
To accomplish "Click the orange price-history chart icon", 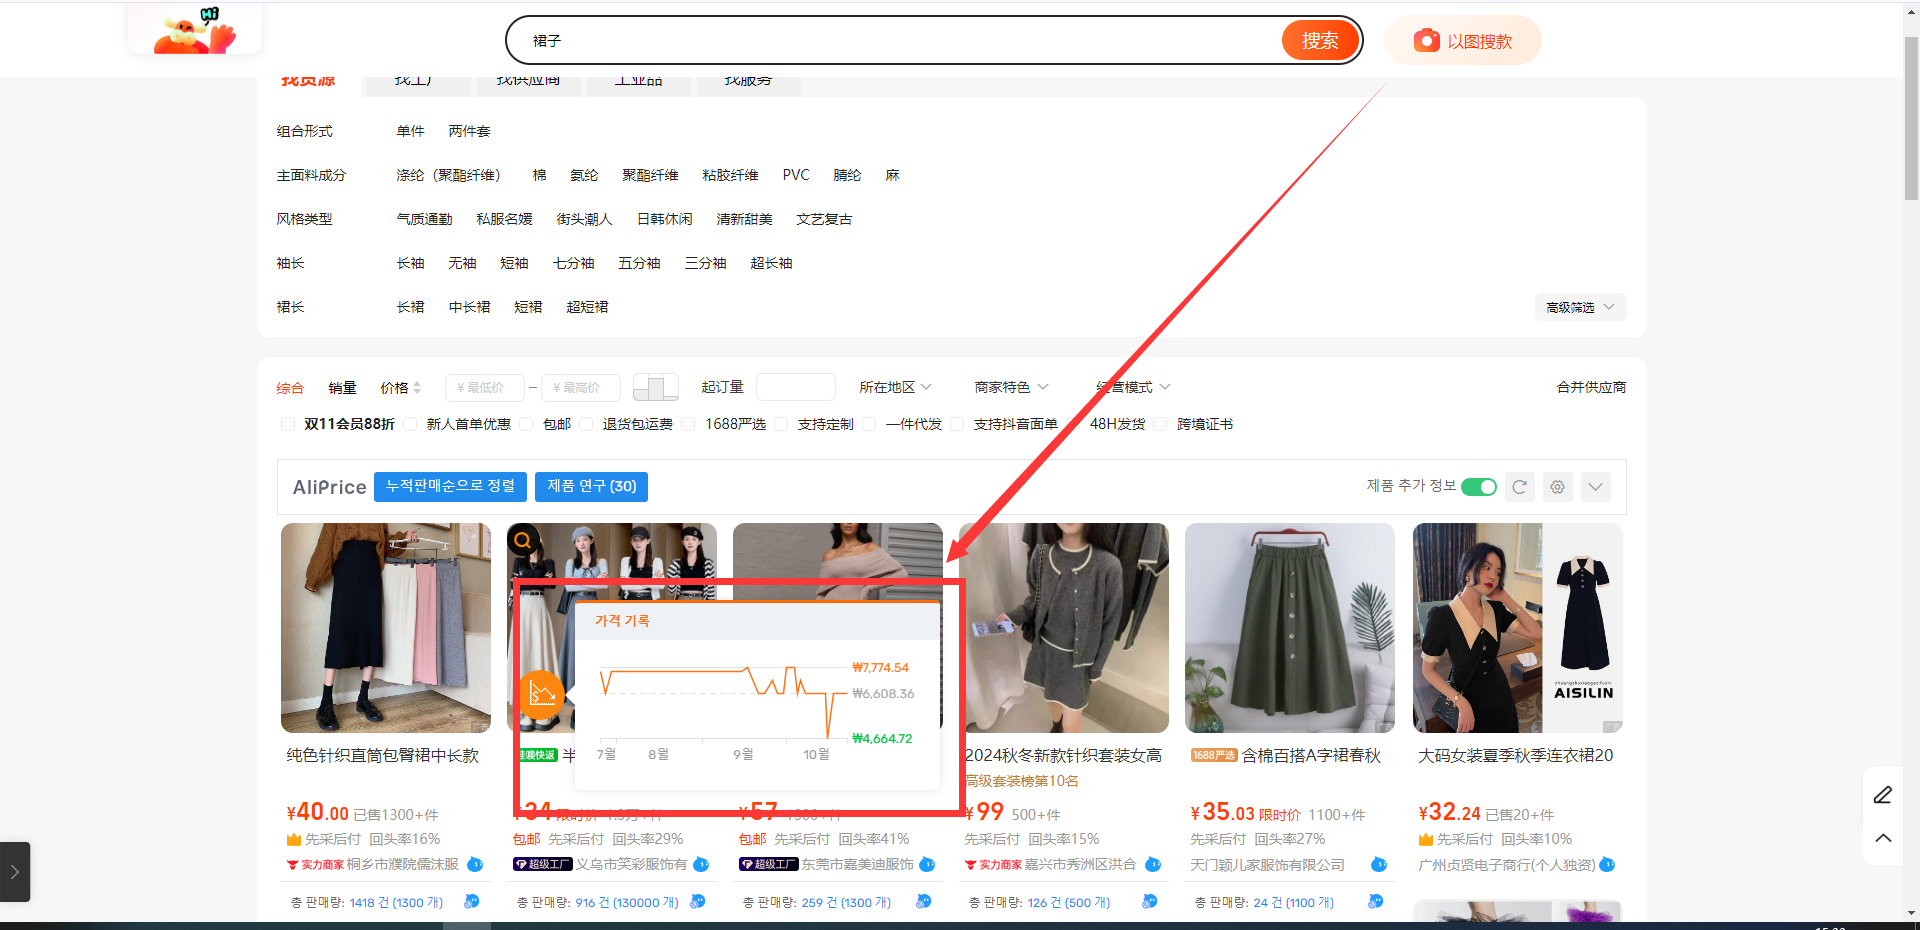I will click(x=542, y=693).
